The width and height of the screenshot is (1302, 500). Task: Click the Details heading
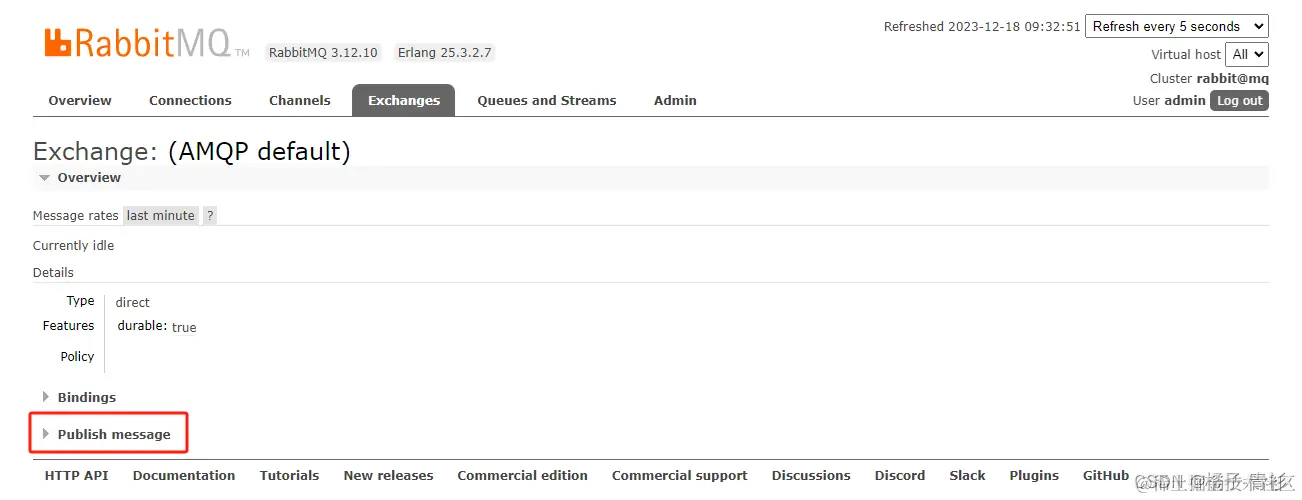point(53,272)
